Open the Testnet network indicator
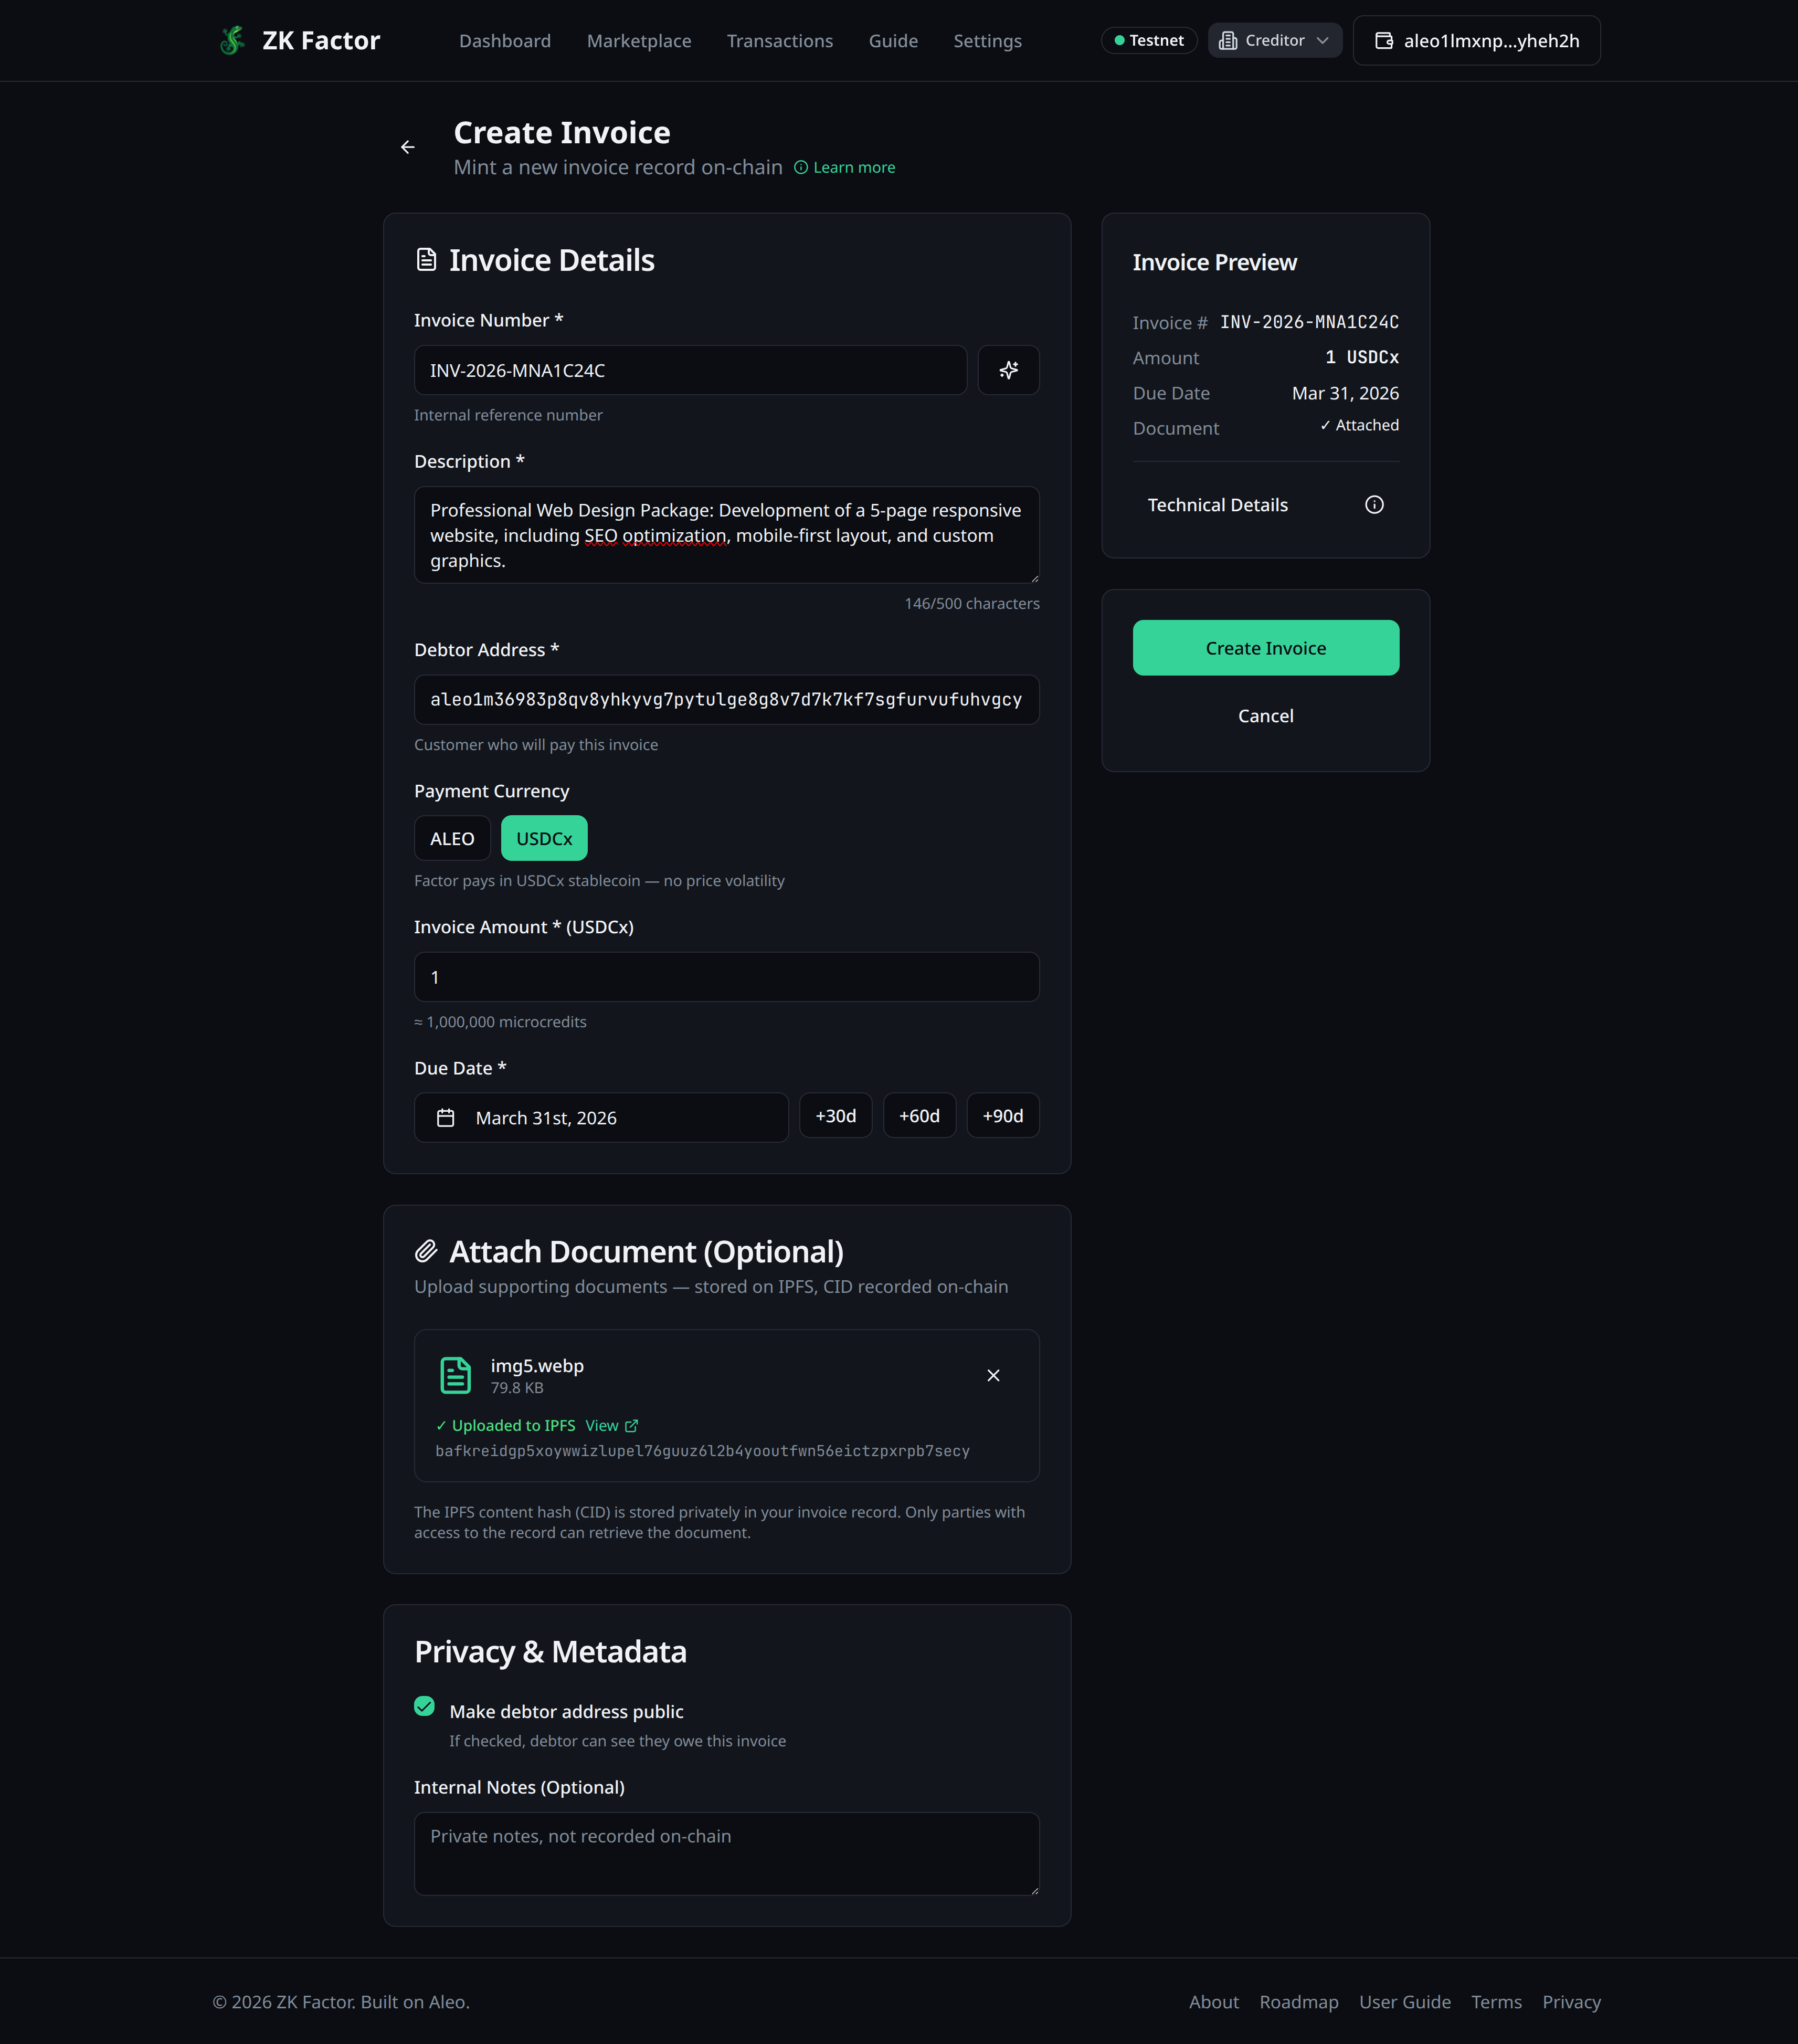 pos(1148,40)
